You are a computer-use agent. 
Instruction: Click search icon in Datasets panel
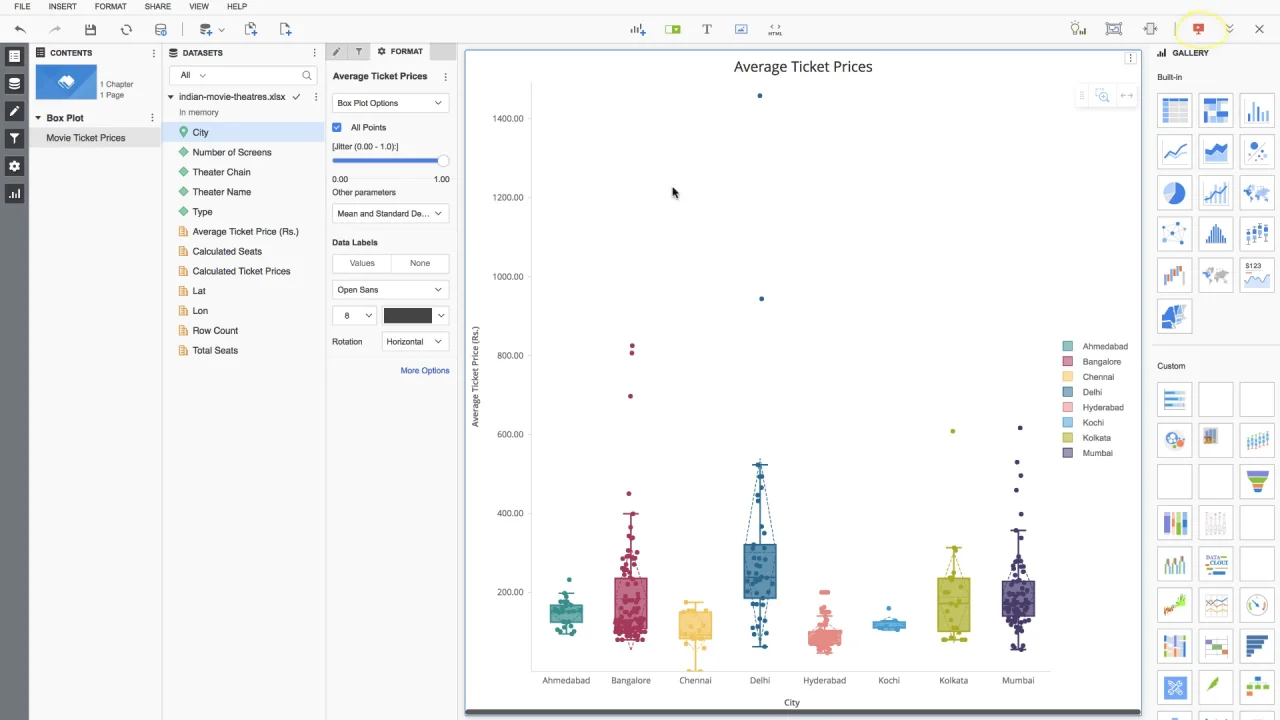(x=307, y=75)
